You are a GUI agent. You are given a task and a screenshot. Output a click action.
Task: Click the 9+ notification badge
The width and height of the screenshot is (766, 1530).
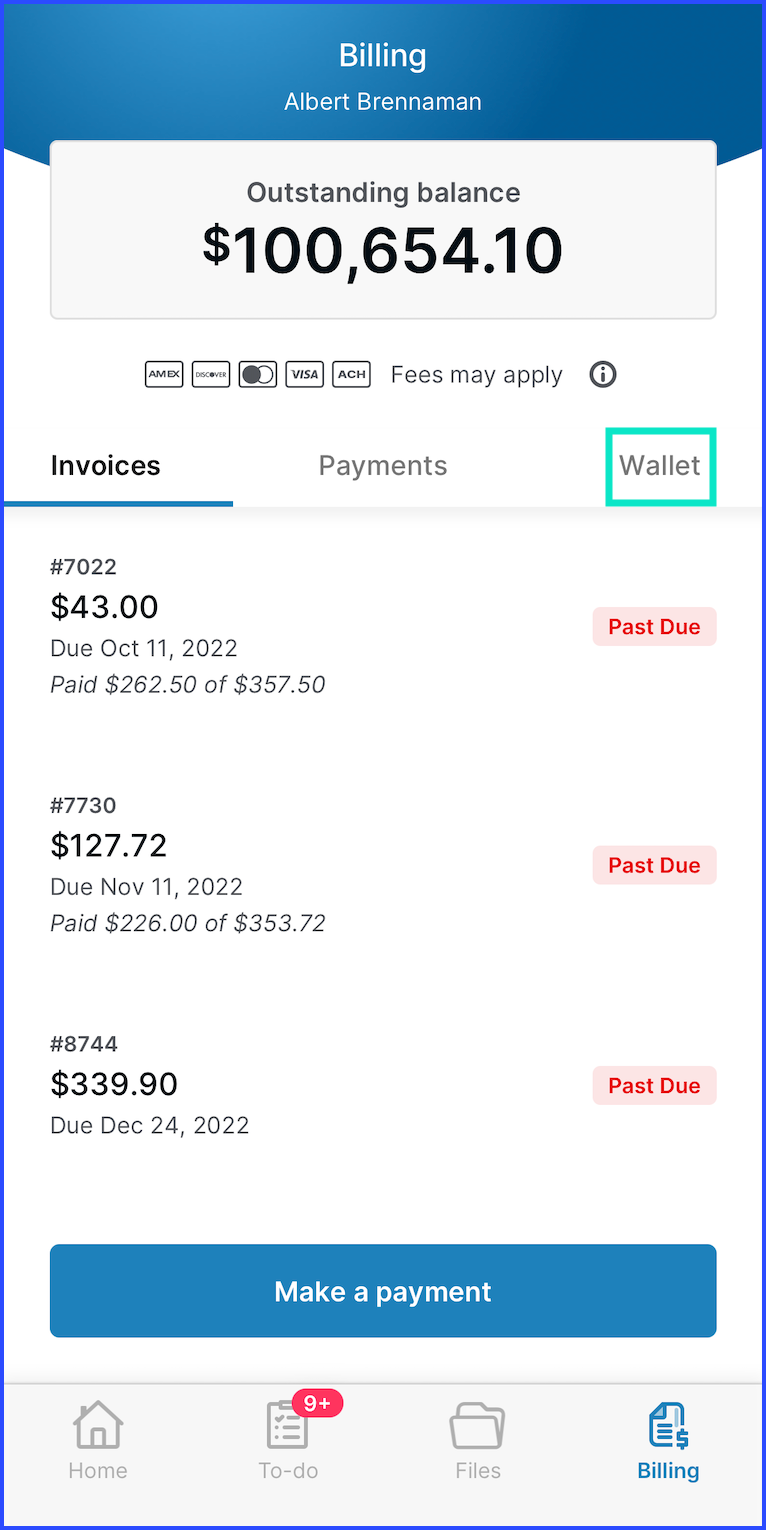317,1403
